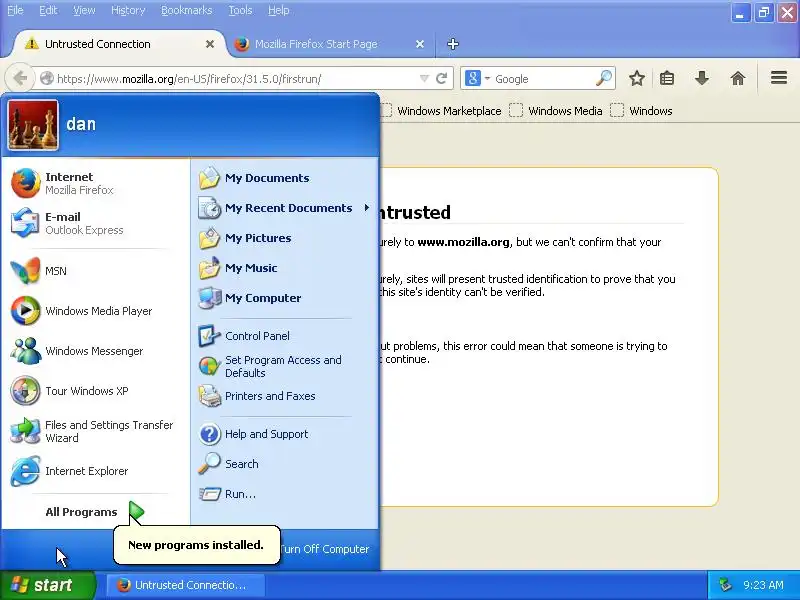Viewport: 800px width, 600px height.
Task: Launch Outlook Express E-mail entry
Action: click(96, 223)
